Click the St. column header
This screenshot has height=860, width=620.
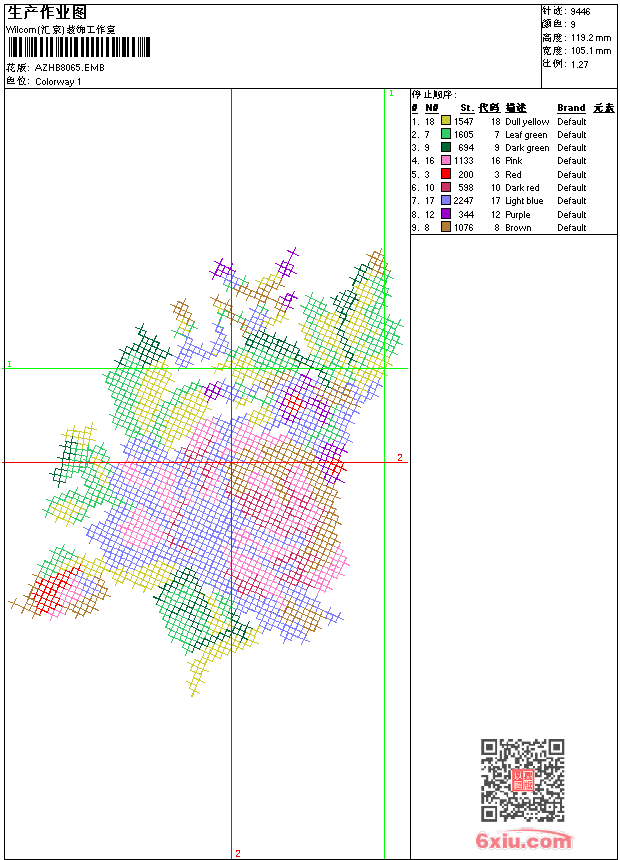(x=466, y=108)
